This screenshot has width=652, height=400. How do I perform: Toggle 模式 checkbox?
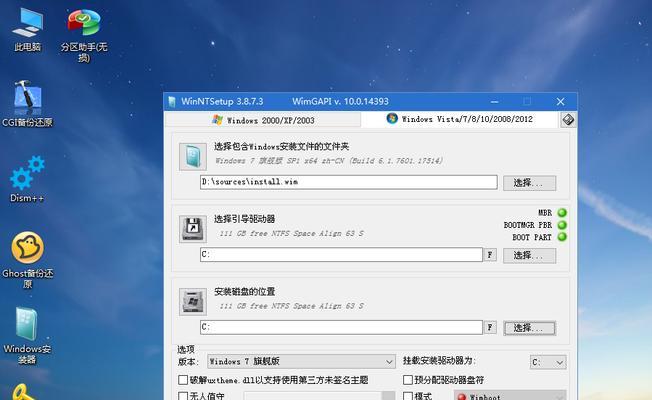point(408,396)
